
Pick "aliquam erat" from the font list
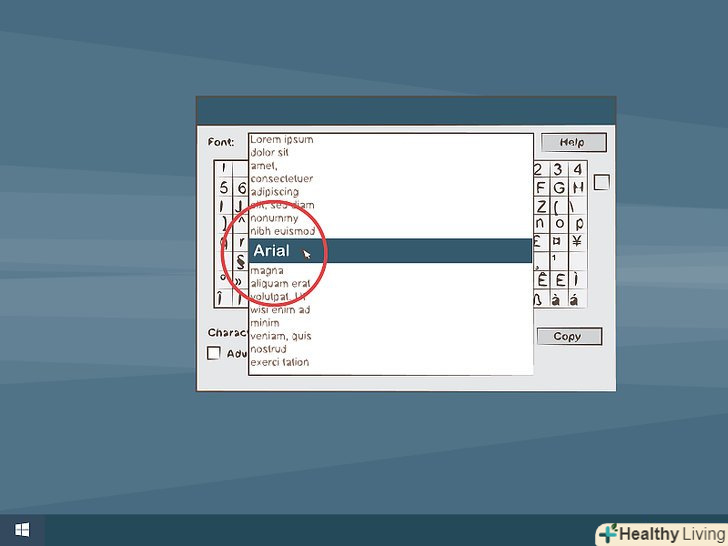(x=280, y=283)
